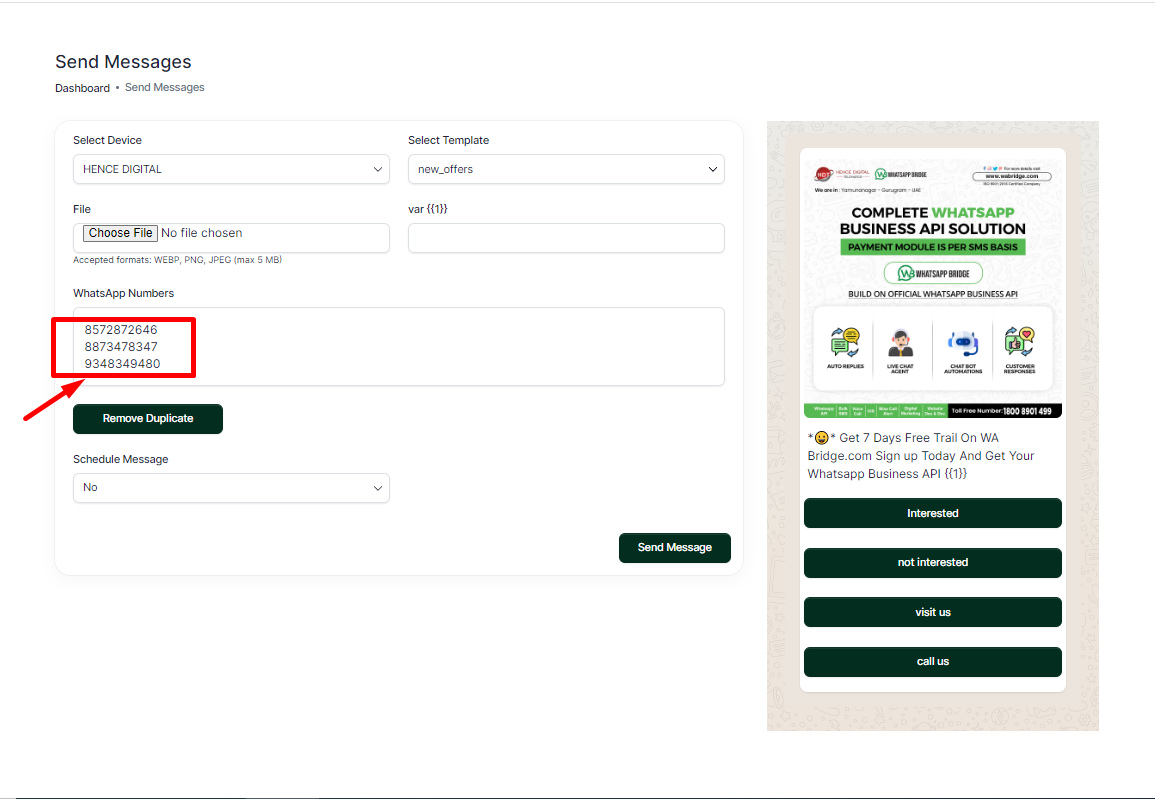The image size is (1155, 799).
Task: Click the Remove Duplicate button
Action: point(147,418)
